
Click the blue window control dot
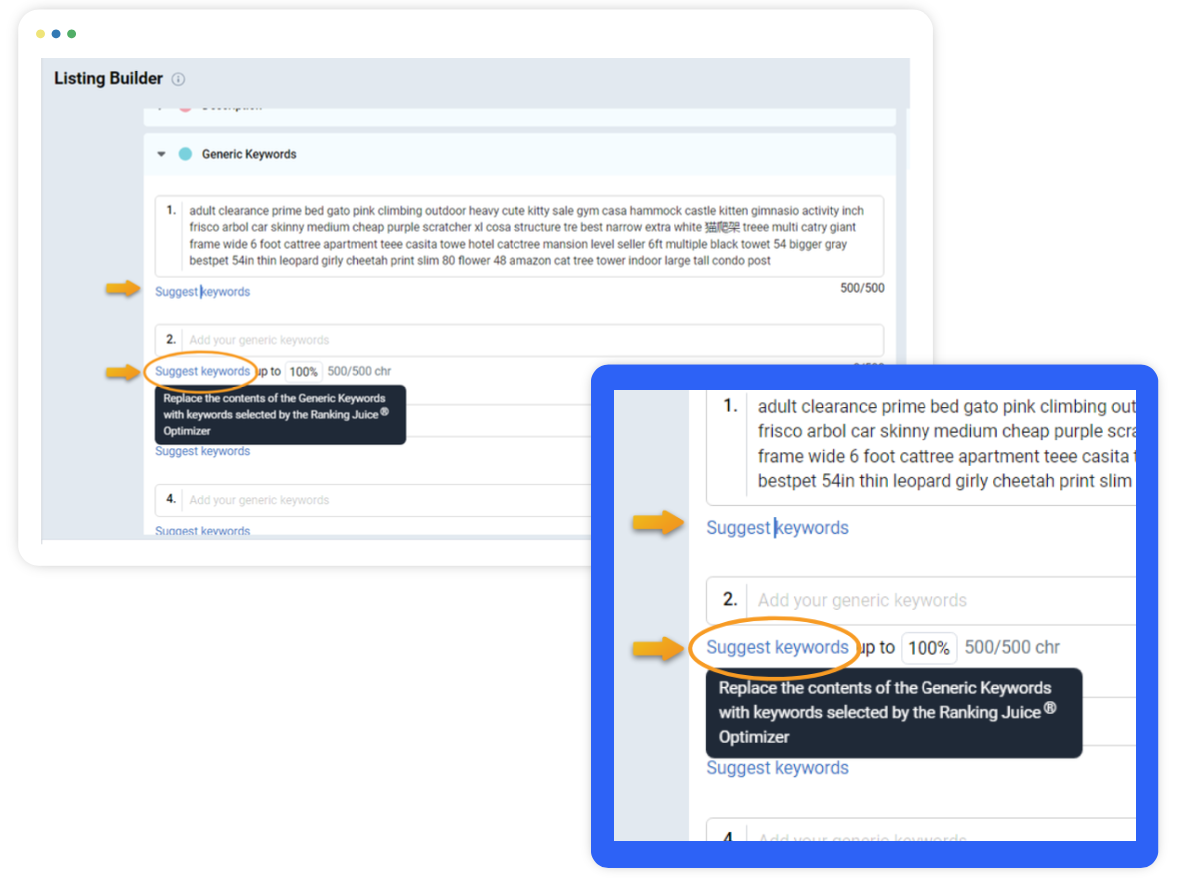(56, 34)
